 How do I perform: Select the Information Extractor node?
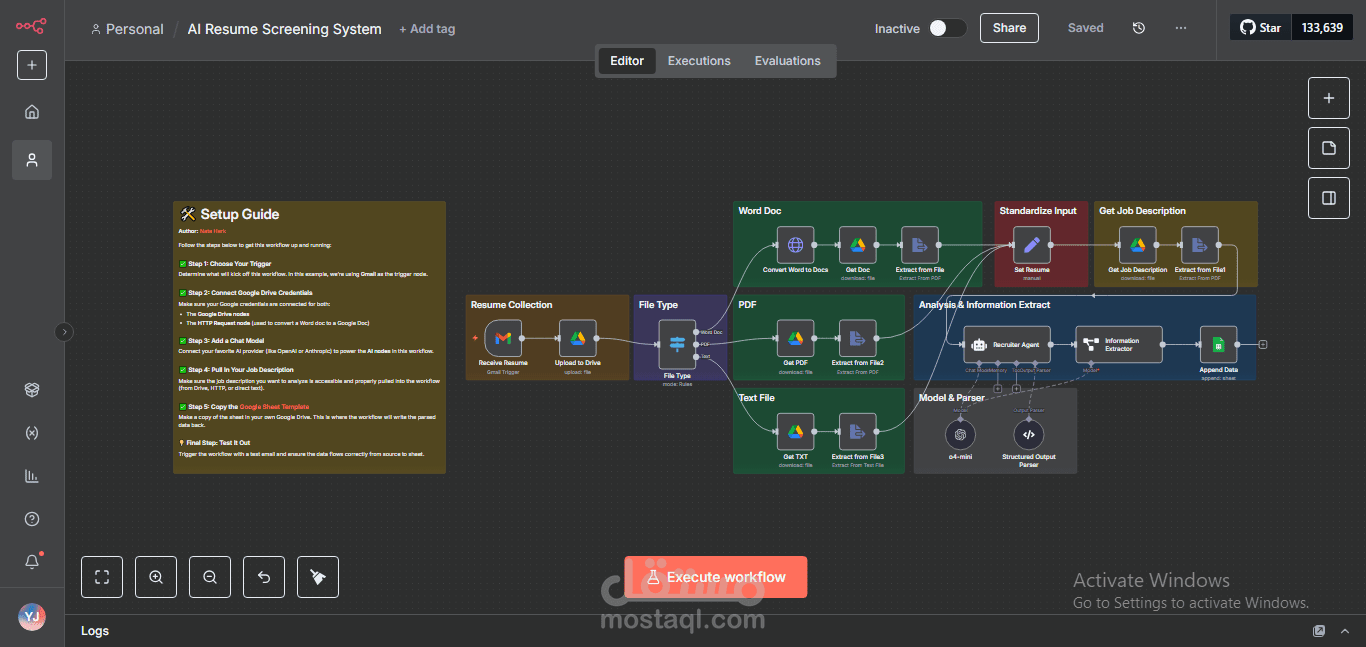pyautogui.click(x=1119, y=344)
